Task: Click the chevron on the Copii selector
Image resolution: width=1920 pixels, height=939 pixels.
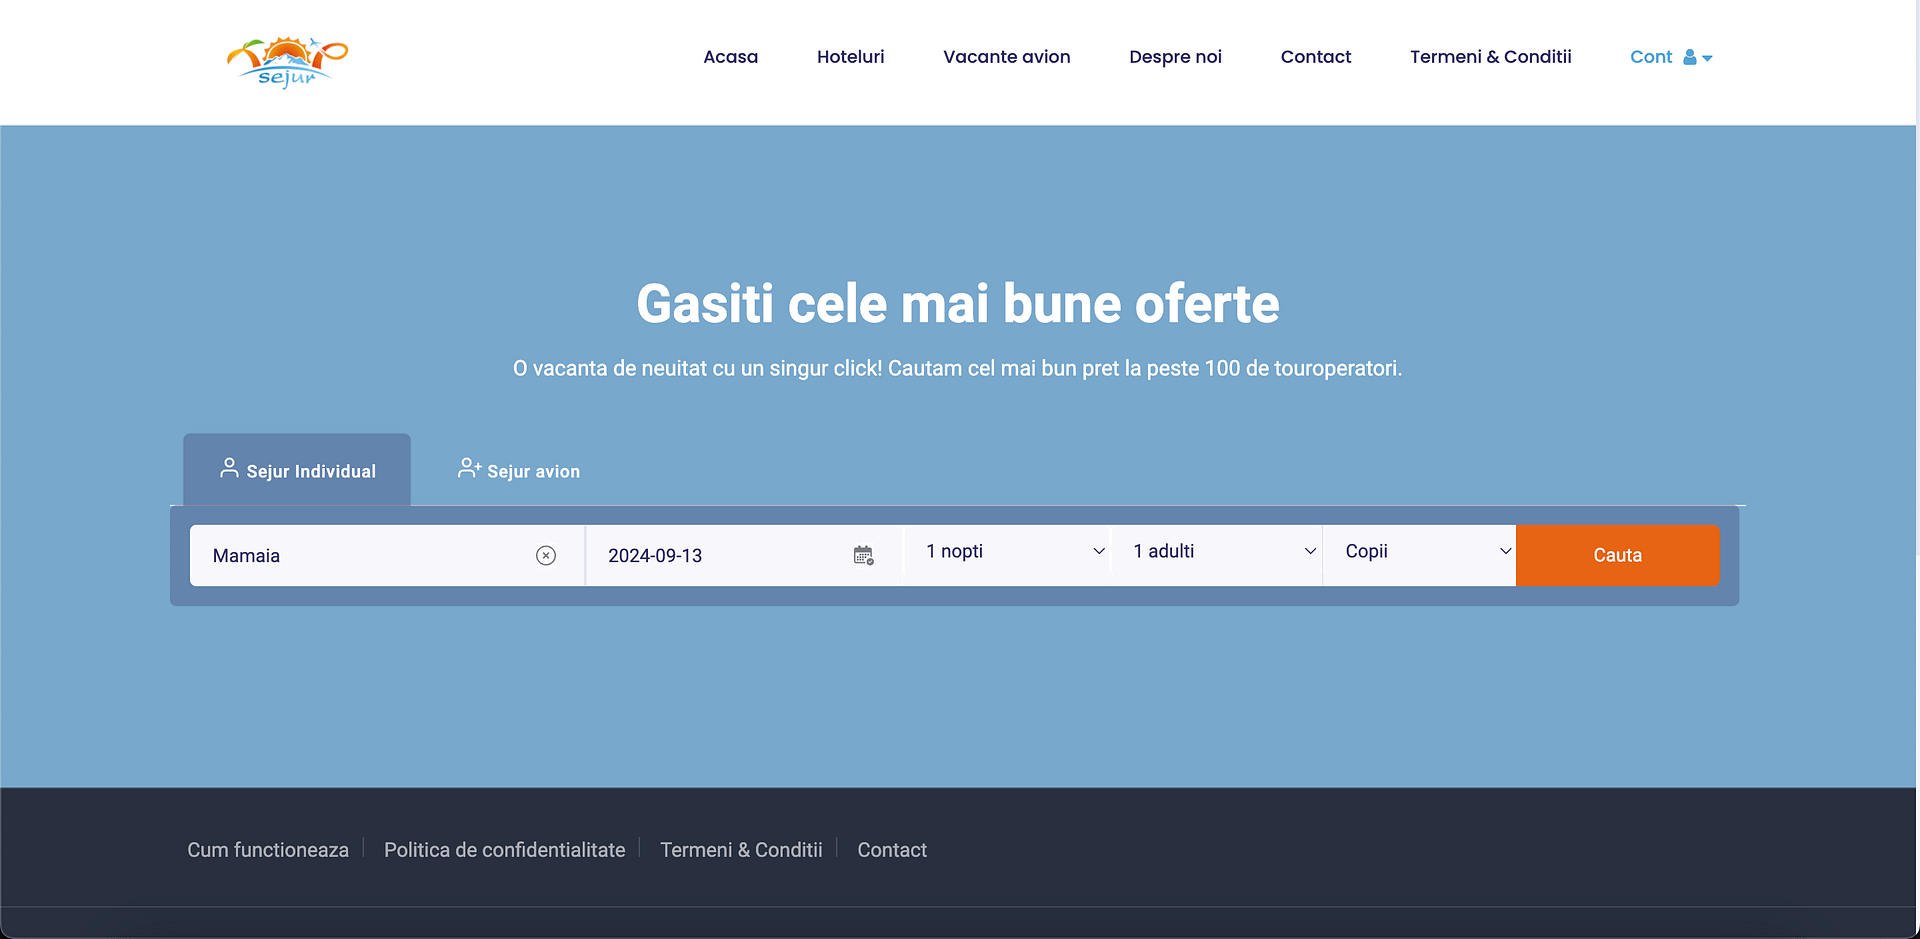Action: [x=1505, y=551]
